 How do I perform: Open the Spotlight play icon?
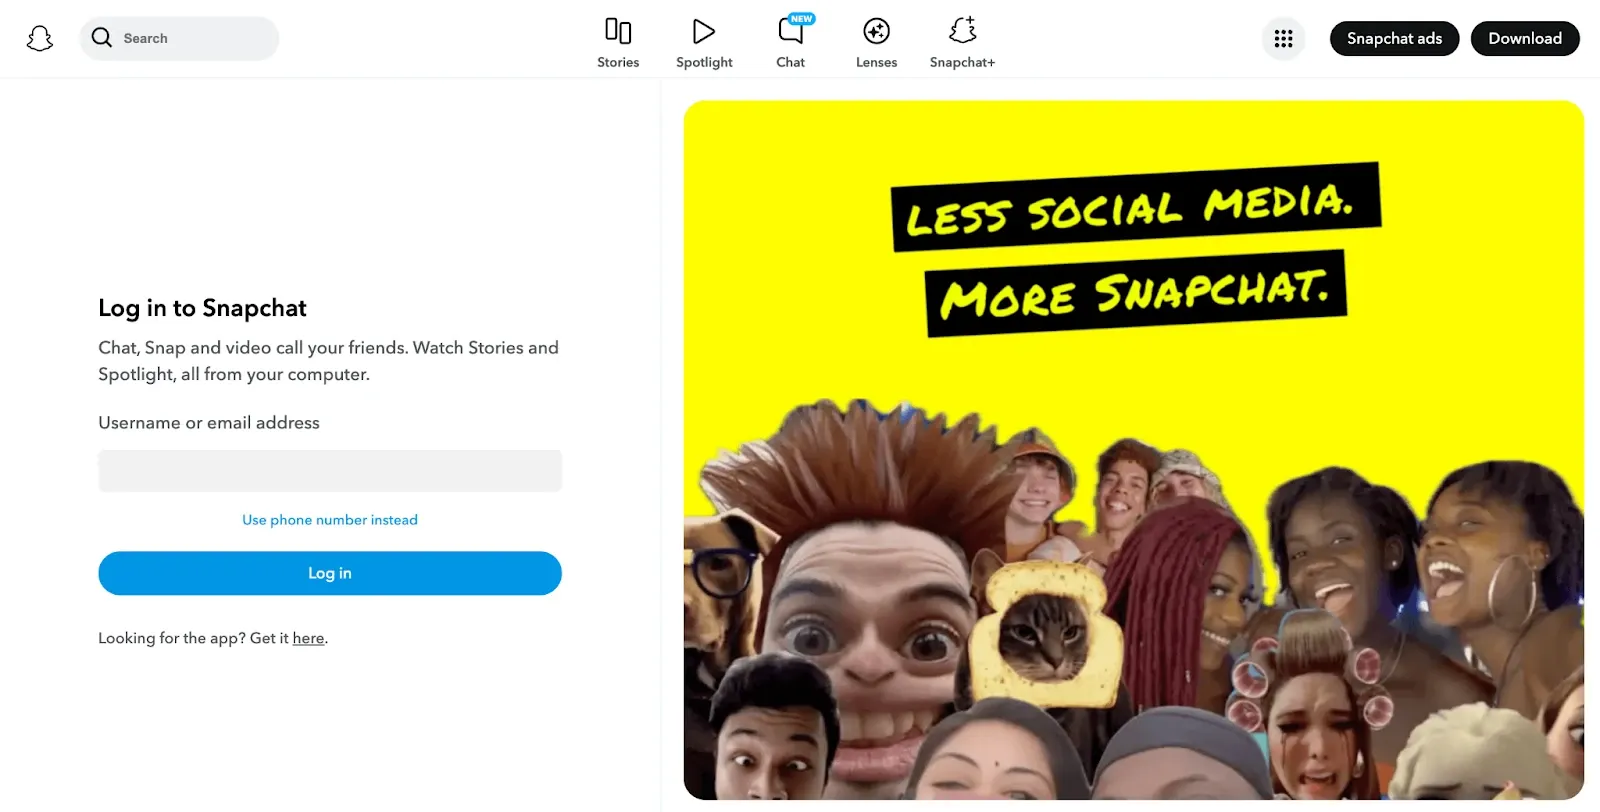tap(704, 31)
